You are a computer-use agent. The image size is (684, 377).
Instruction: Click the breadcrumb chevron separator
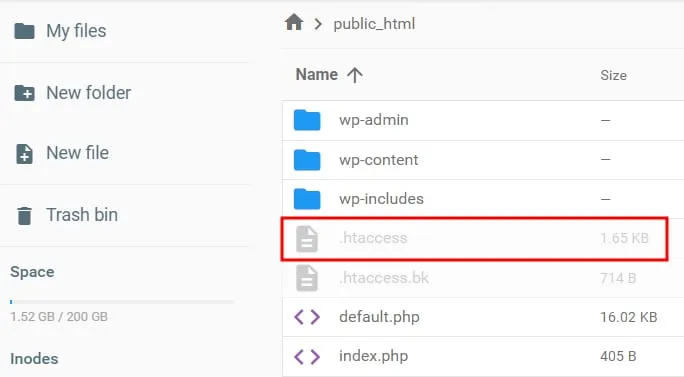click(318, 24)
